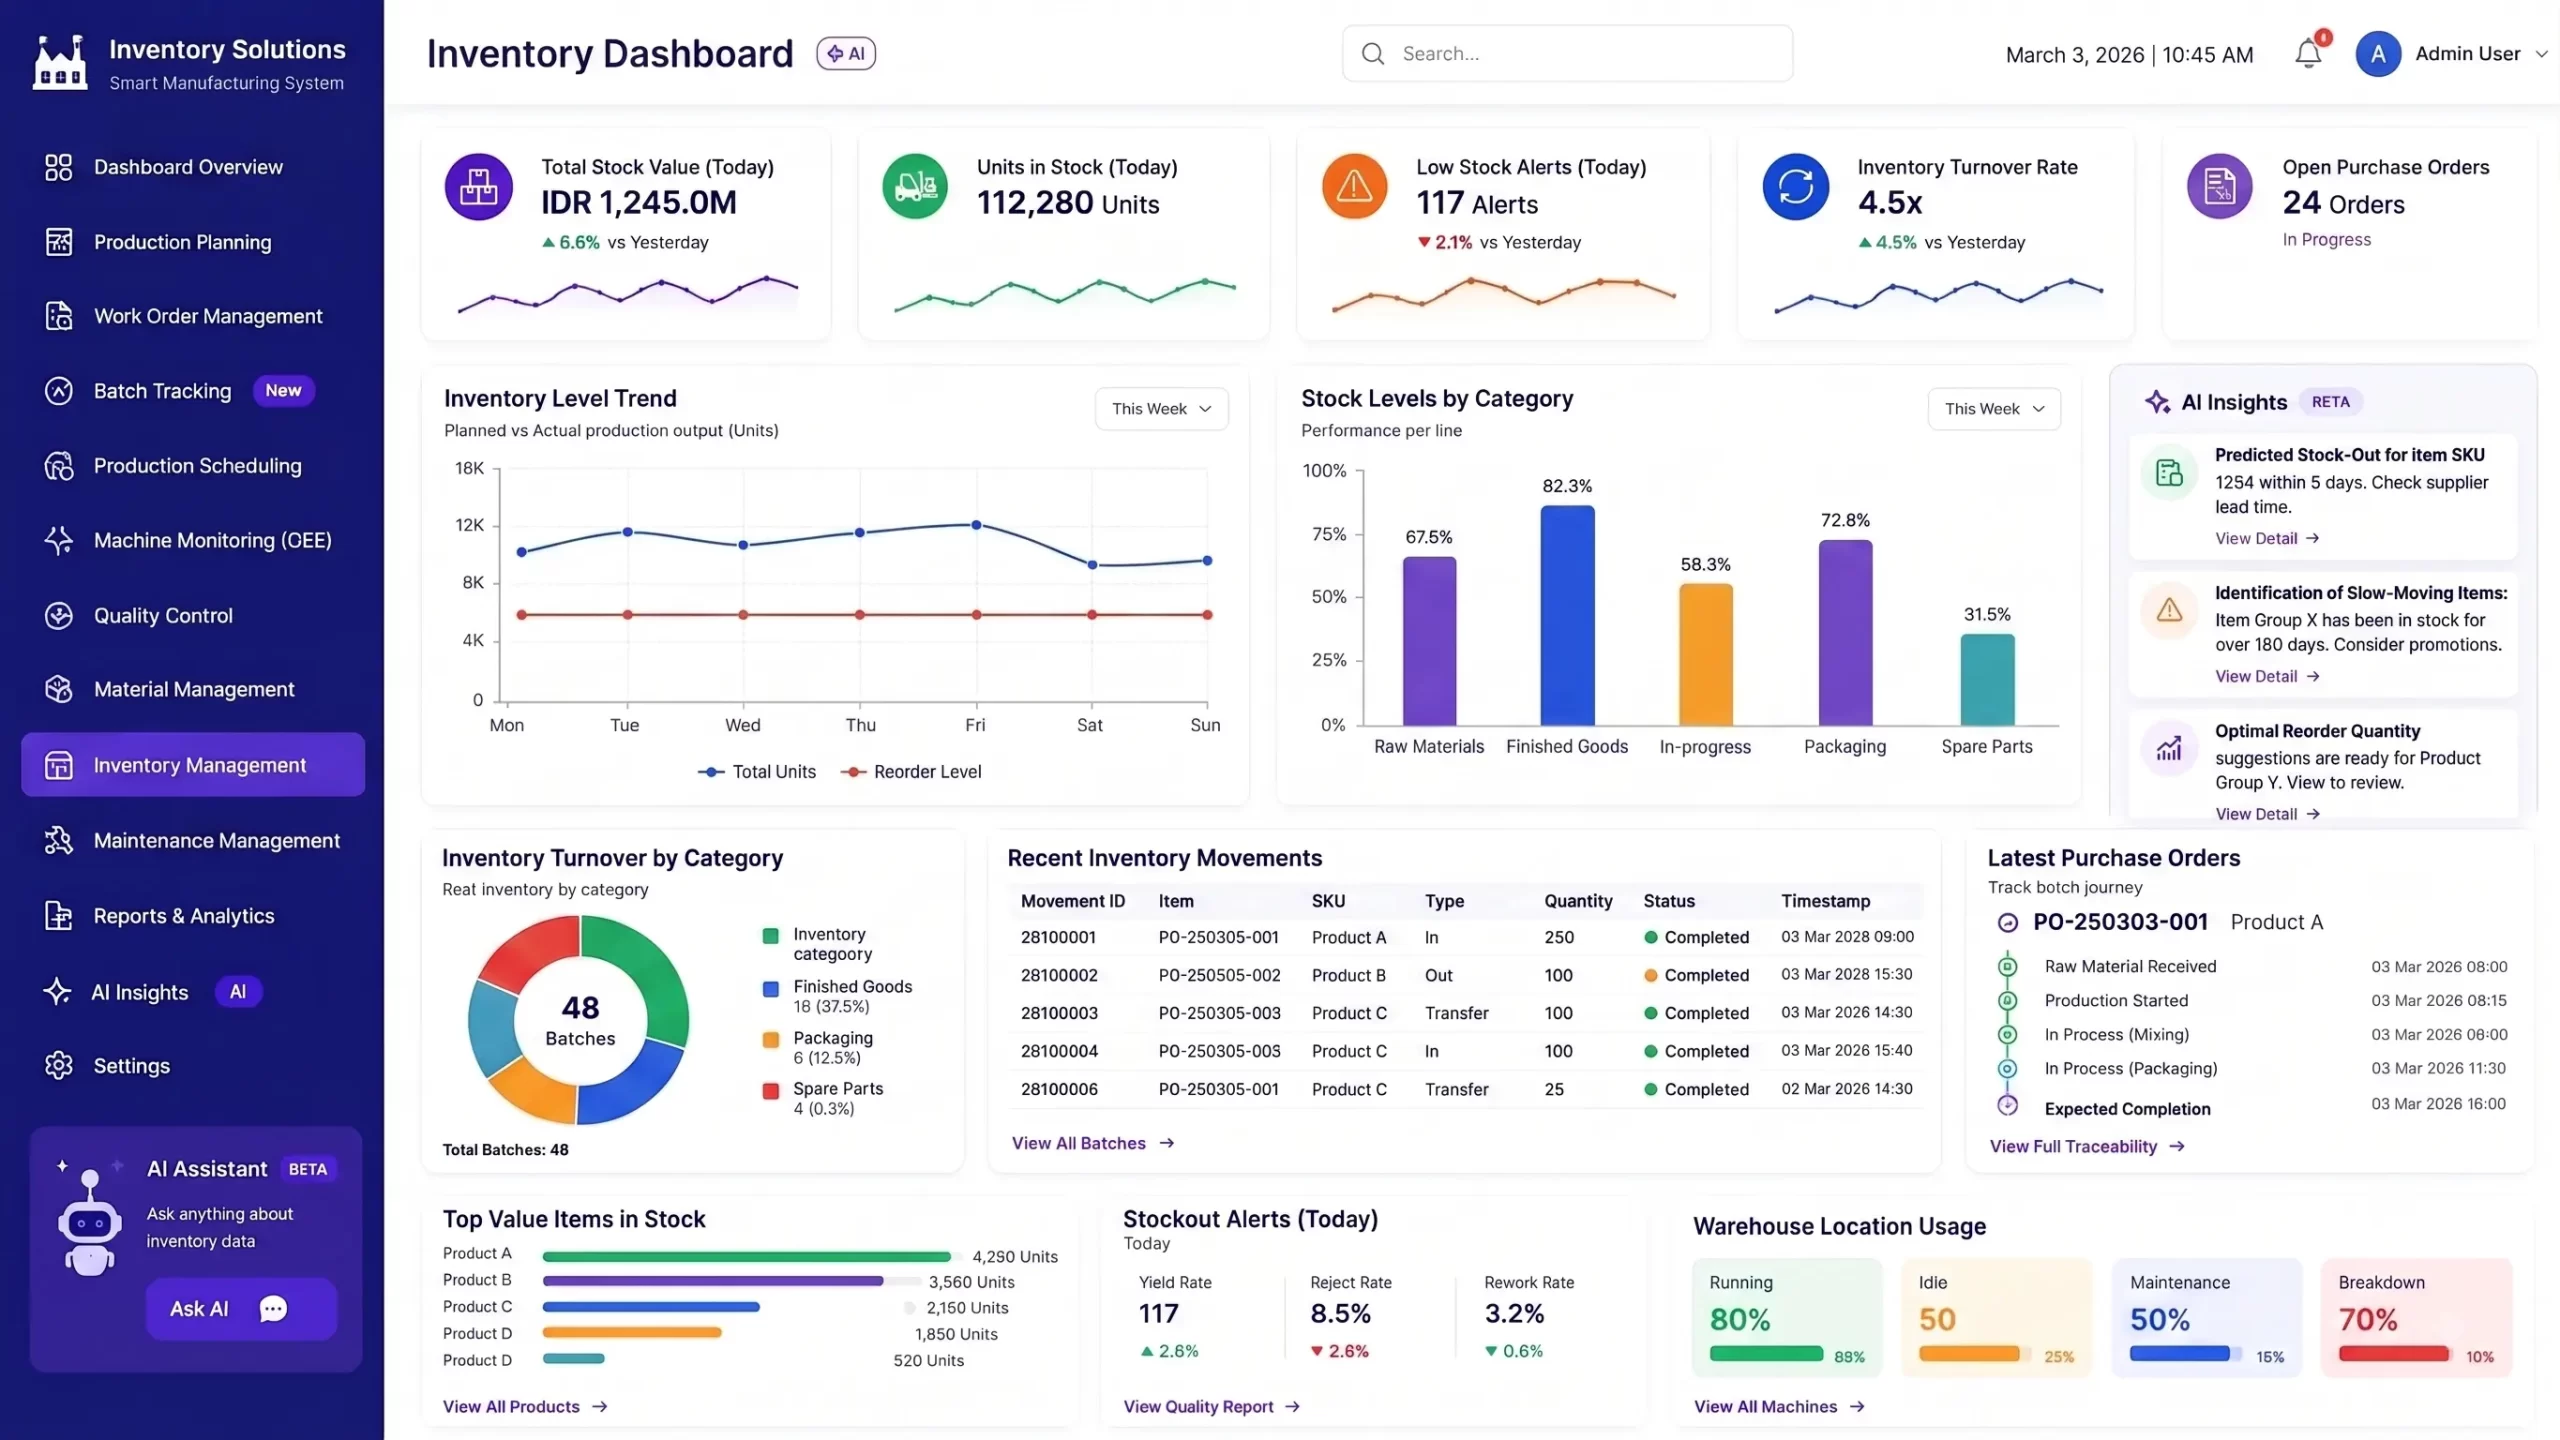
Task: Click the Production Planning sidebar icon
Action: (59, 242)
